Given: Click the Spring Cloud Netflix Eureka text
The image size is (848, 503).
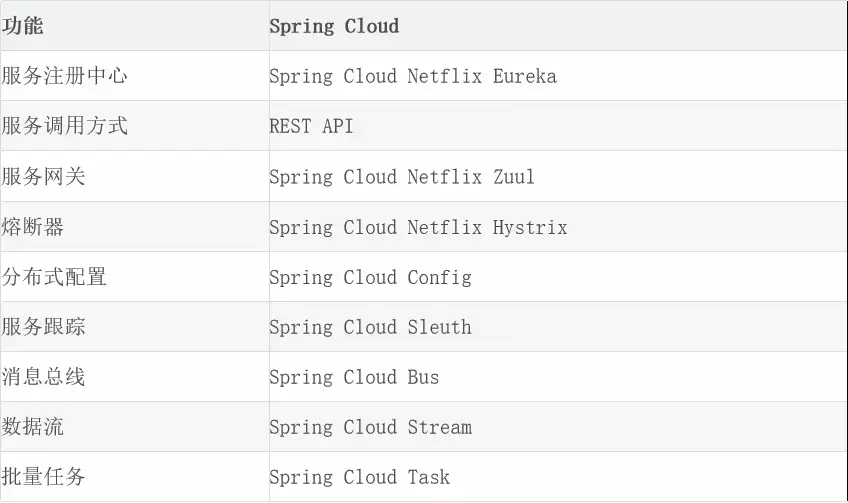Looking at the screenshot, I should coord(413,76).
